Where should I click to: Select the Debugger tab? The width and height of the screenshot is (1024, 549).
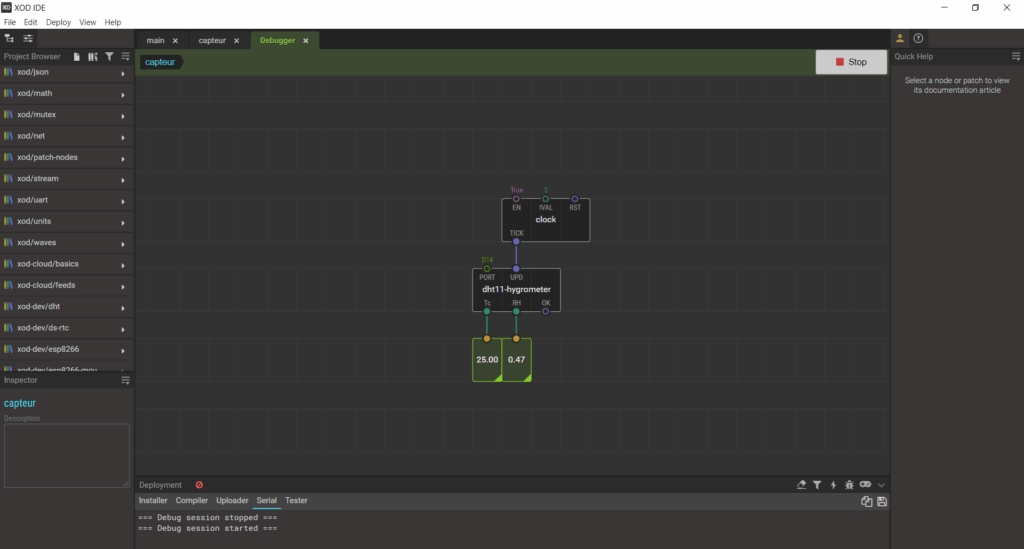click(278, 40)
